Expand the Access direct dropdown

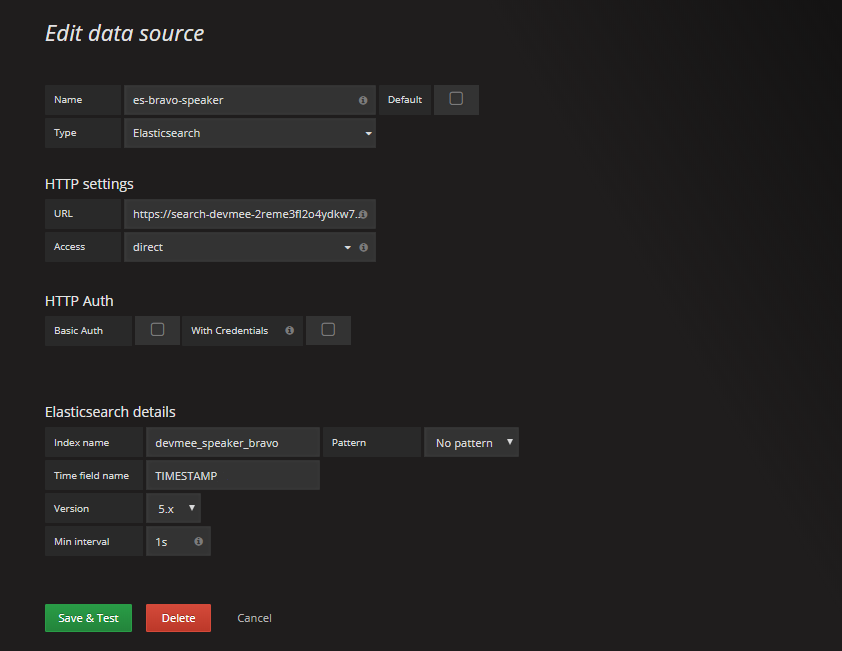tap(238, 247)
